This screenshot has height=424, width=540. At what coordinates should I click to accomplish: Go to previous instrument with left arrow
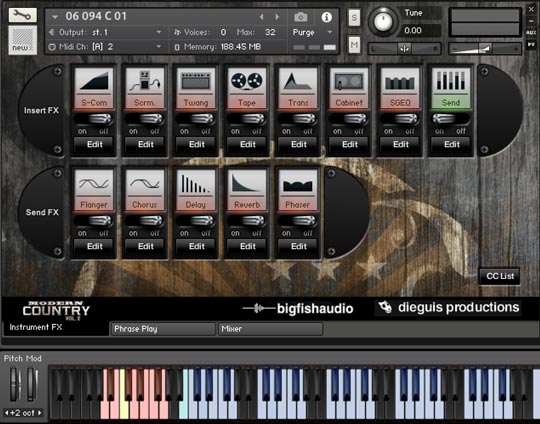point(262,17)
